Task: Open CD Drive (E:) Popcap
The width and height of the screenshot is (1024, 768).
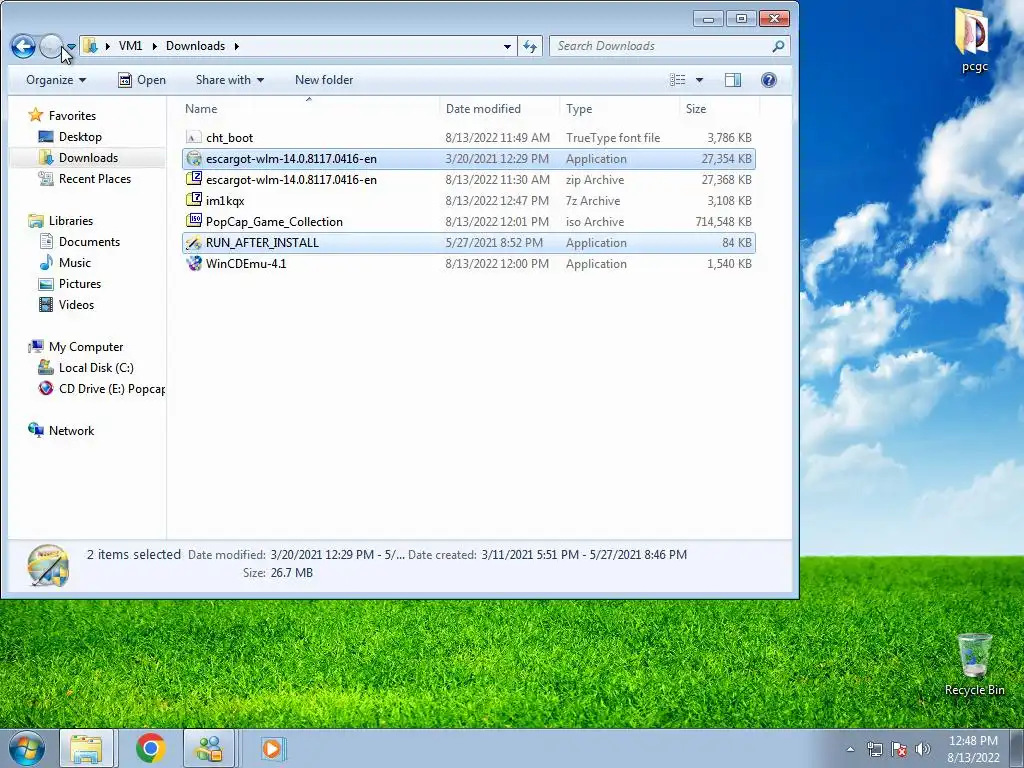Action: click(111, 389)
